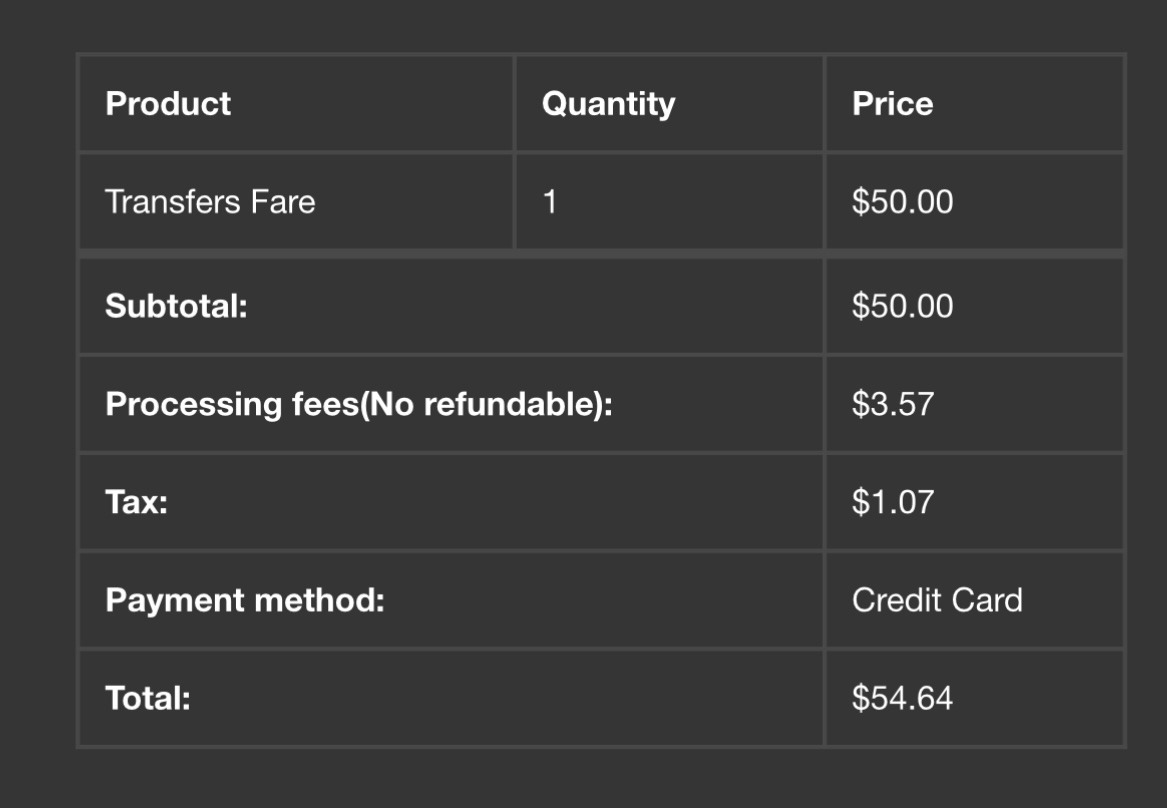Click the Price column header
Viewport: 1167px width, 808px height.
point(892,104)
